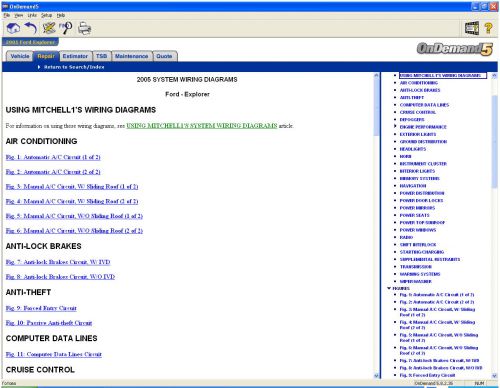Click main content scroll down arrow
500x388 pixels.
(376, 375)
